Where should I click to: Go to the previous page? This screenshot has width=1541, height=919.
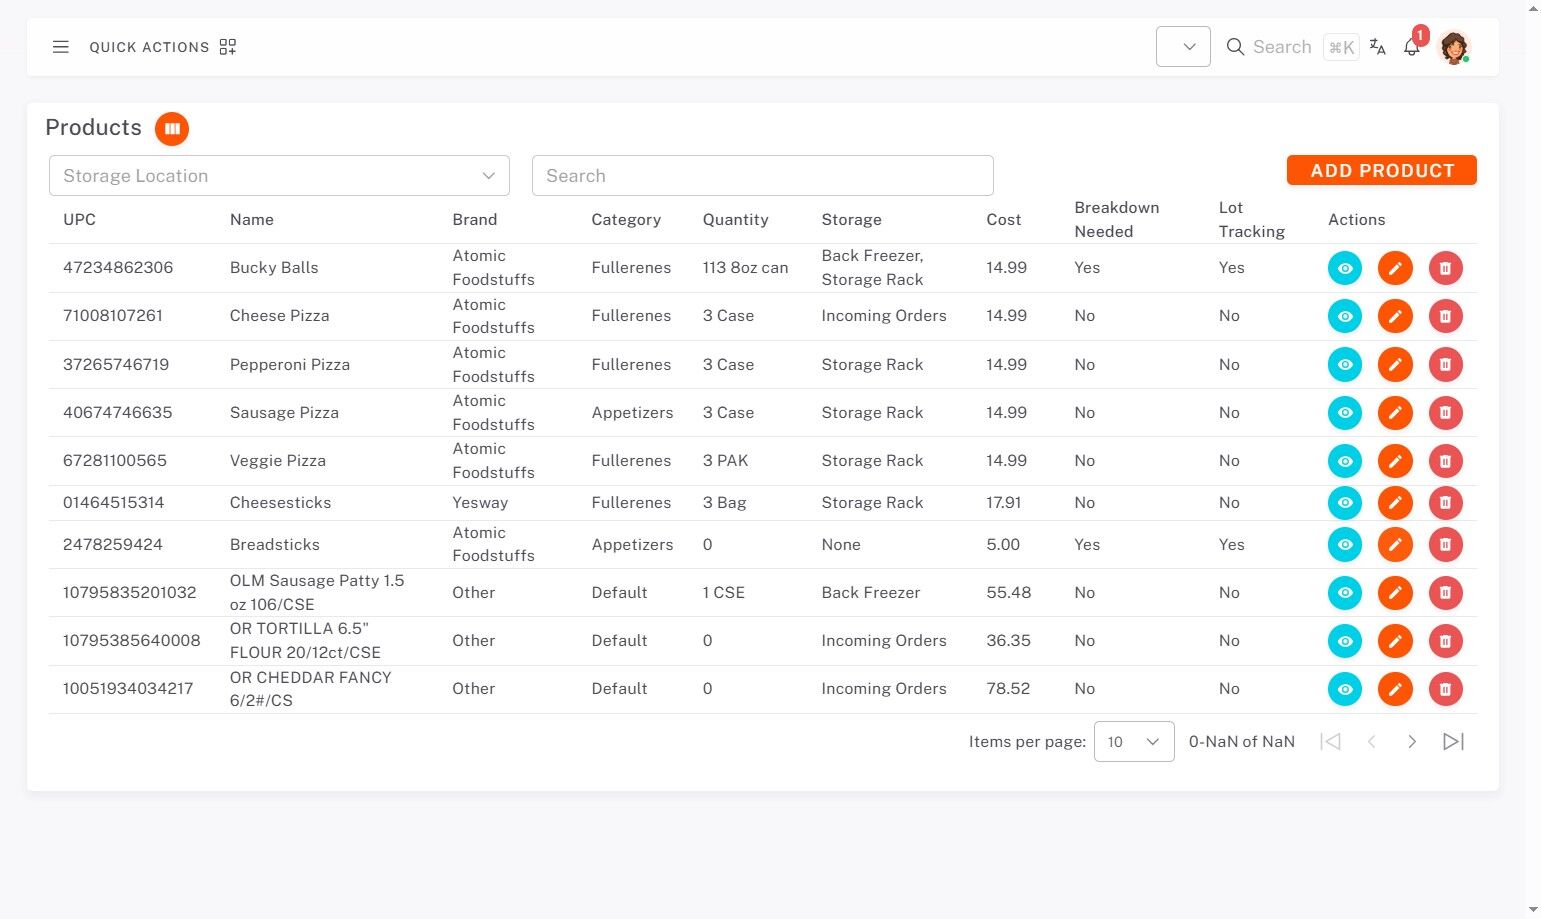1372,742
